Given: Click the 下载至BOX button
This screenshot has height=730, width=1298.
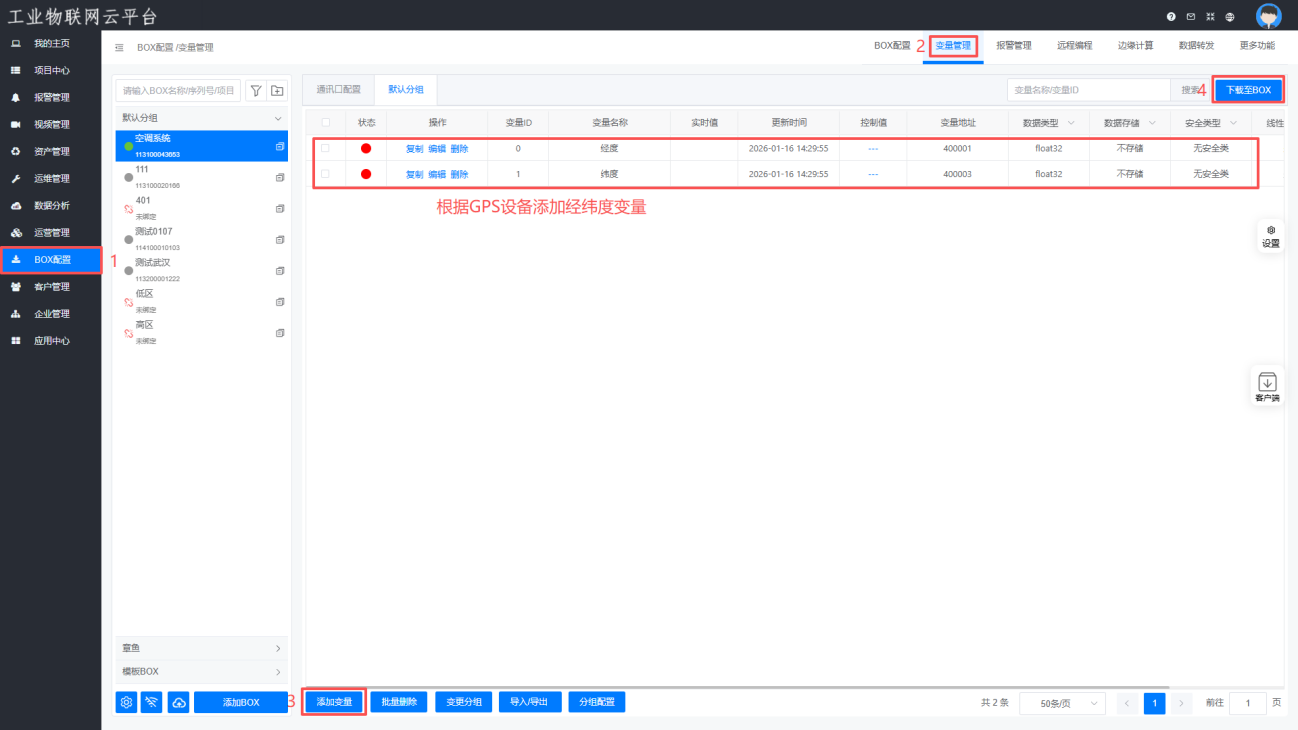Looking at the screenshot, I should pos(1248,90).
